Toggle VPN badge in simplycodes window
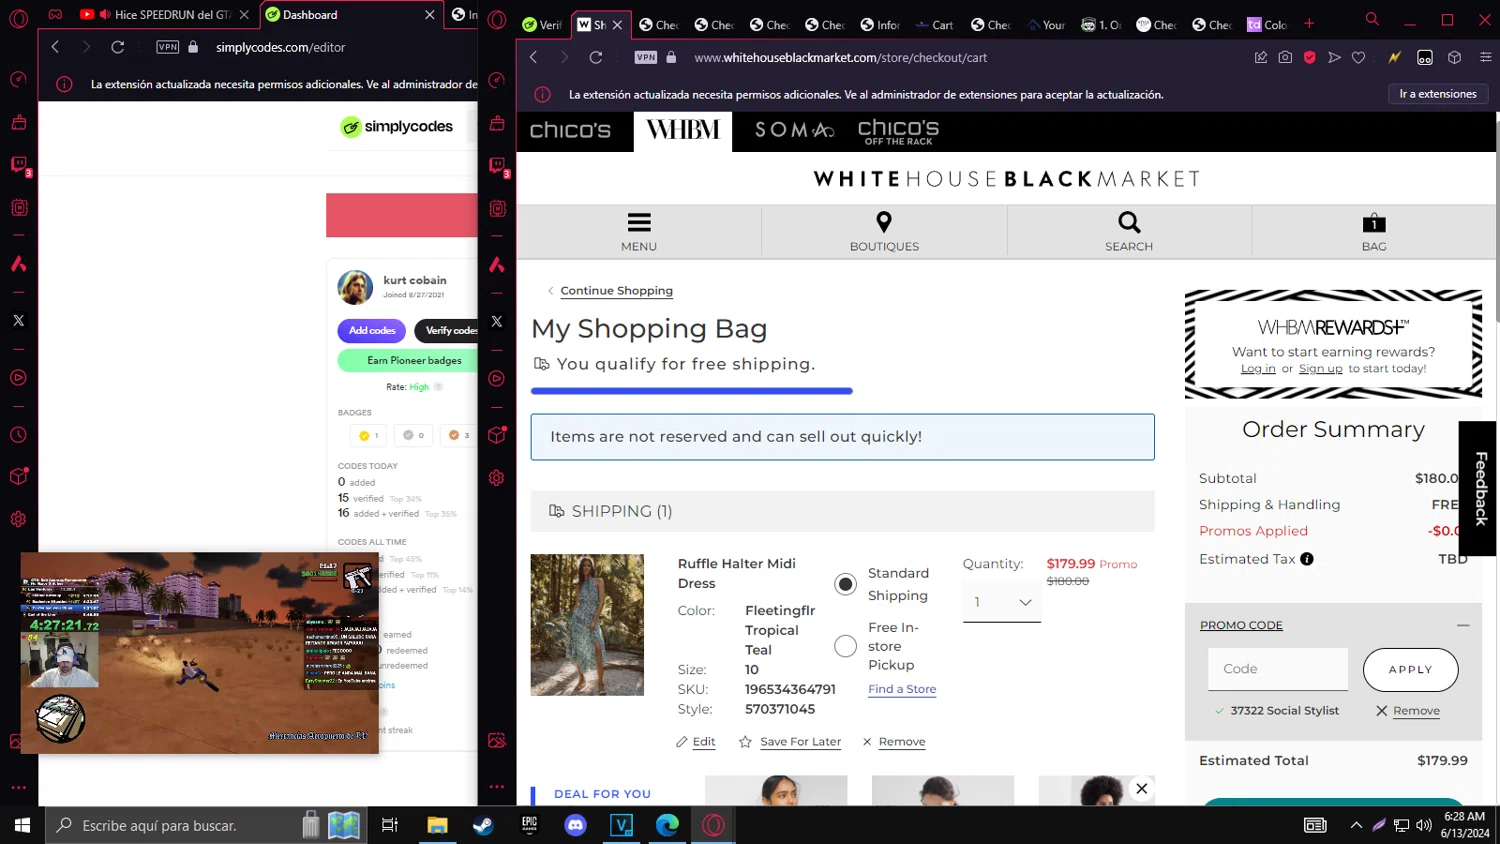The image size is (1500, 844). (168, 47)
